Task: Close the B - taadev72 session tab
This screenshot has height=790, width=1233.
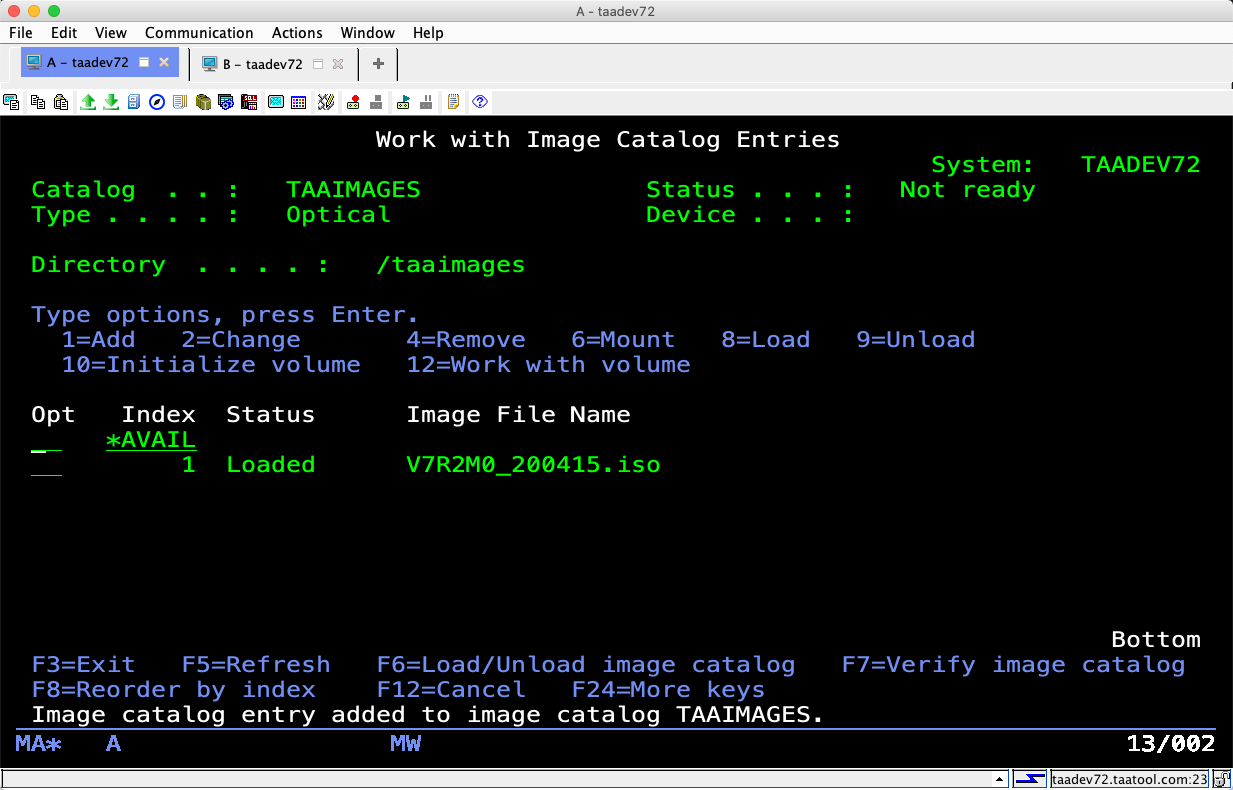Action: [338, 63]
